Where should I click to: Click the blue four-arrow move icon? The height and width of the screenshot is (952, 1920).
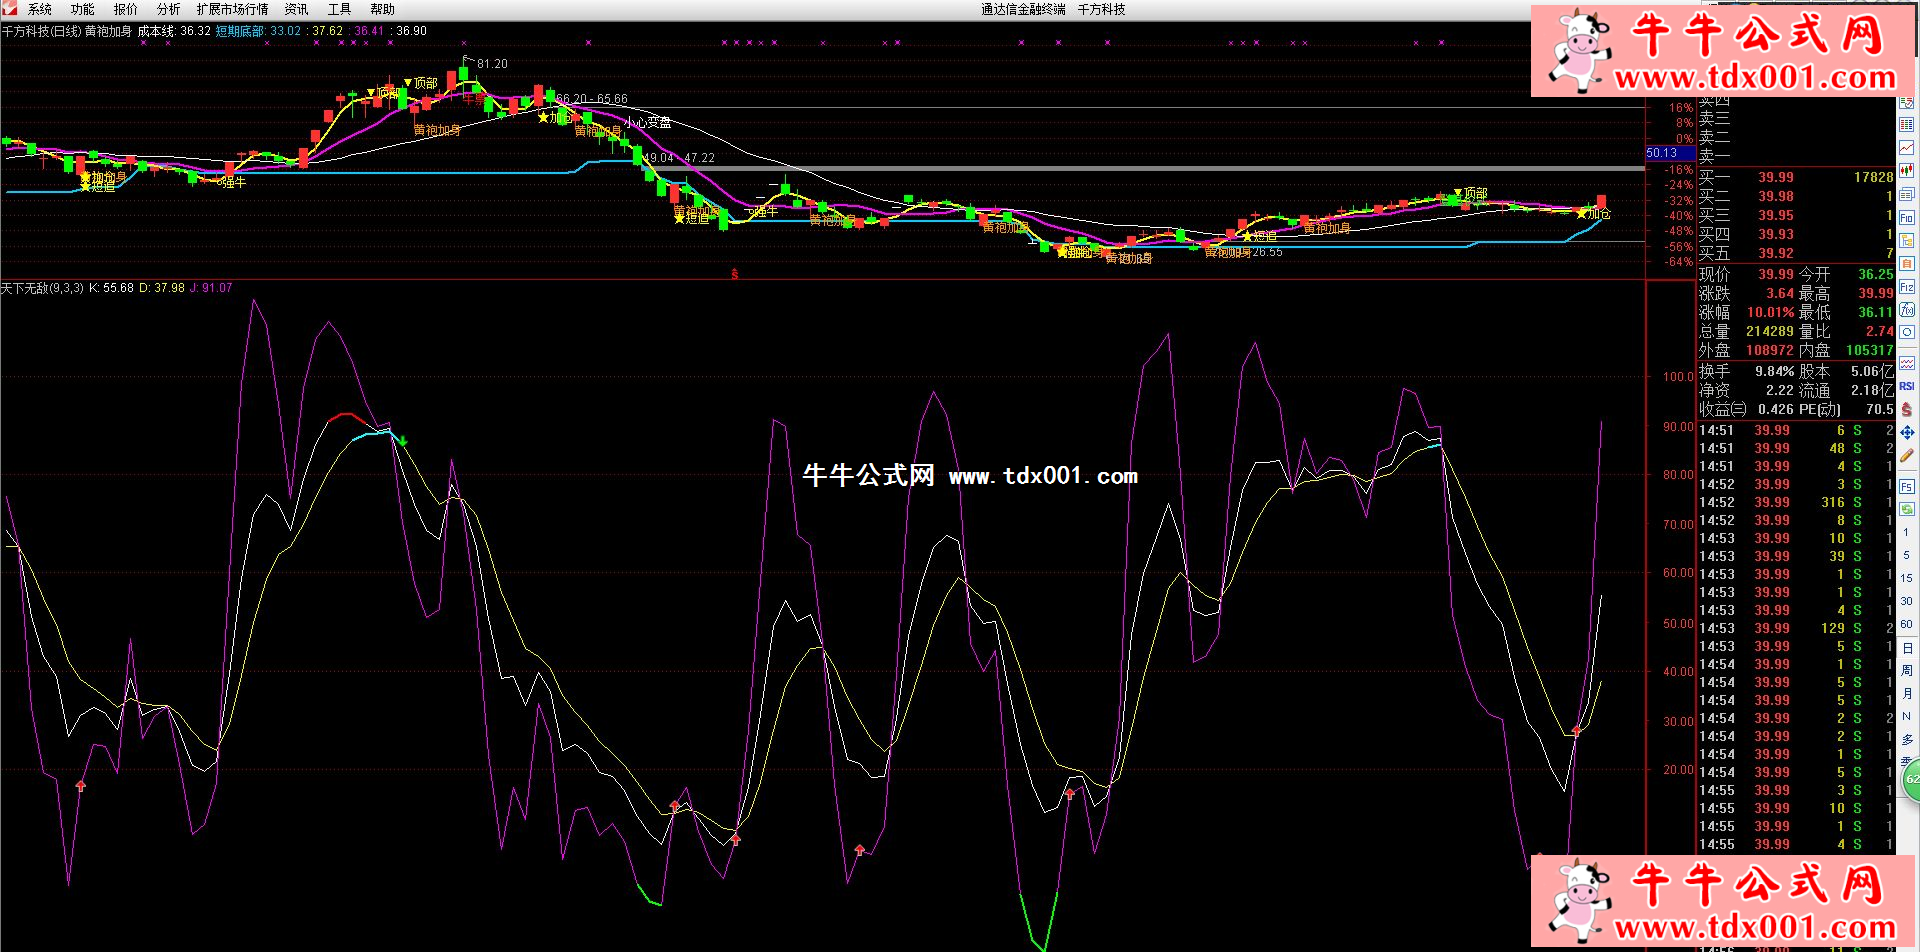pyautogui.click(x=1907, y=432)
